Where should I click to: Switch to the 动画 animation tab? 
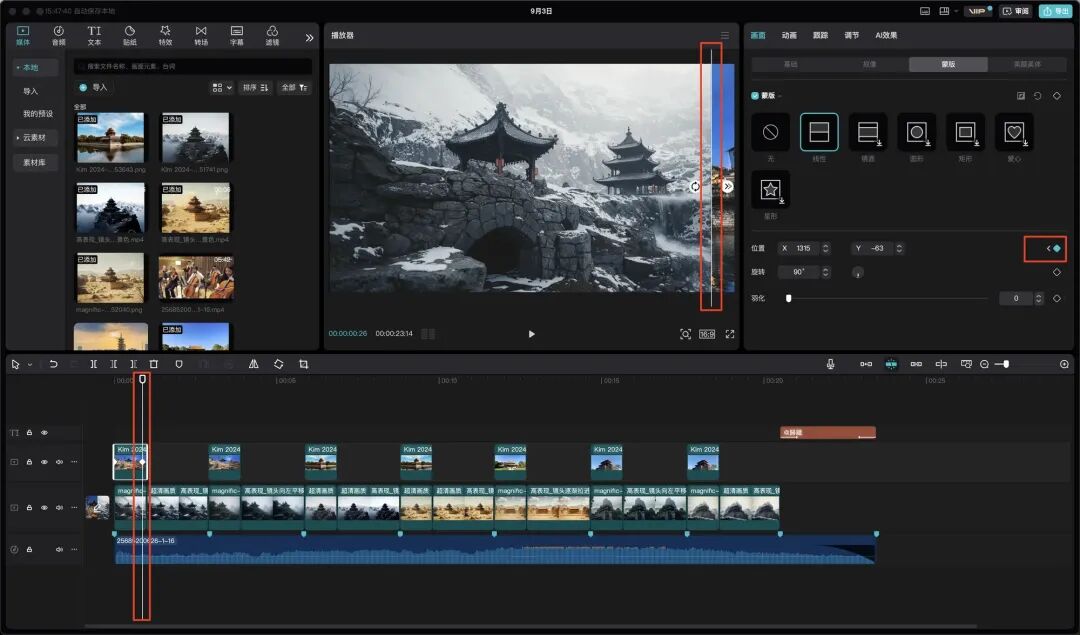pos(789,35)
